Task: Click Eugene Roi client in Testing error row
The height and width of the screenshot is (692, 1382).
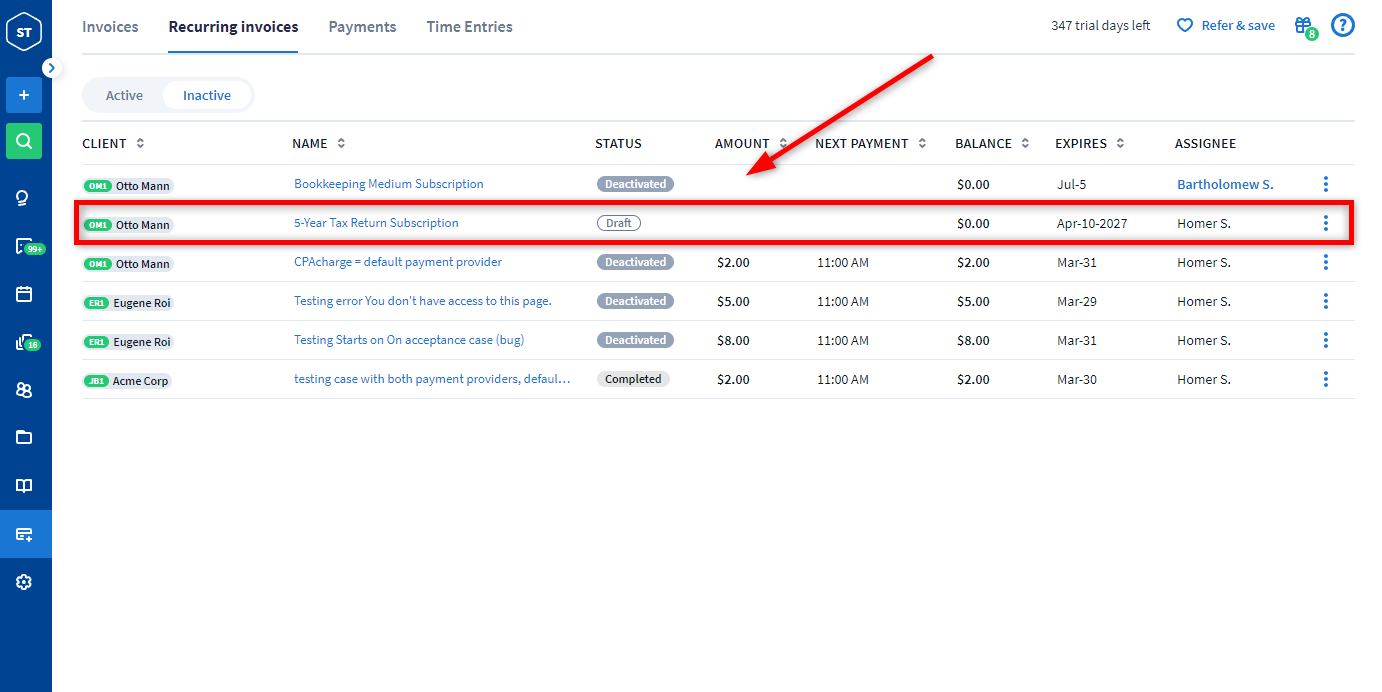Action: click(x=128, y=303)
